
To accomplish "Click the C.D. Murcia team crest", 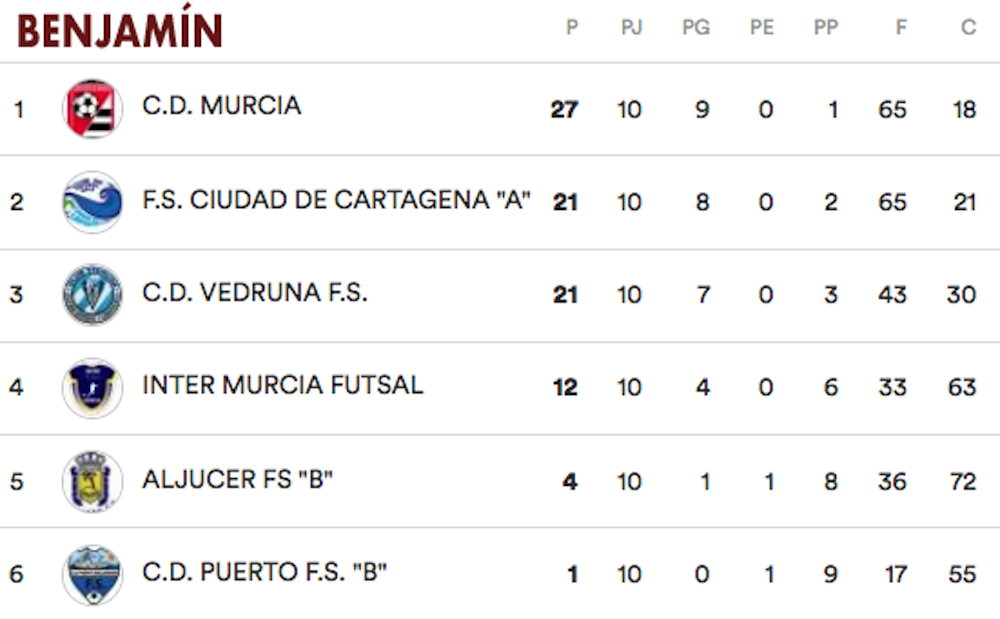I will coord(92,109).
